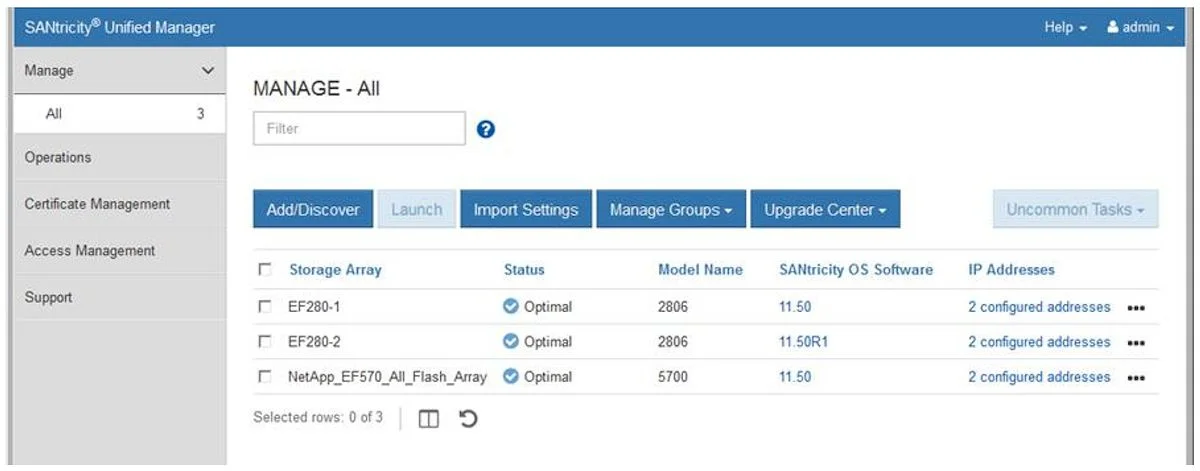Open the admin user dropdown

click(1141, 28)
